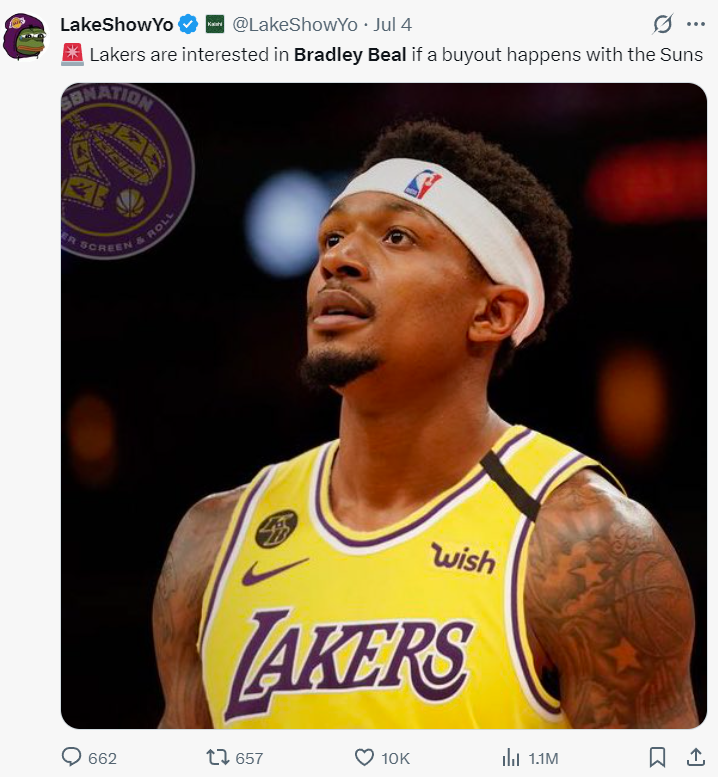Click the blue verified checkmark badge
718x777 pixels.
tap(188, 24)
